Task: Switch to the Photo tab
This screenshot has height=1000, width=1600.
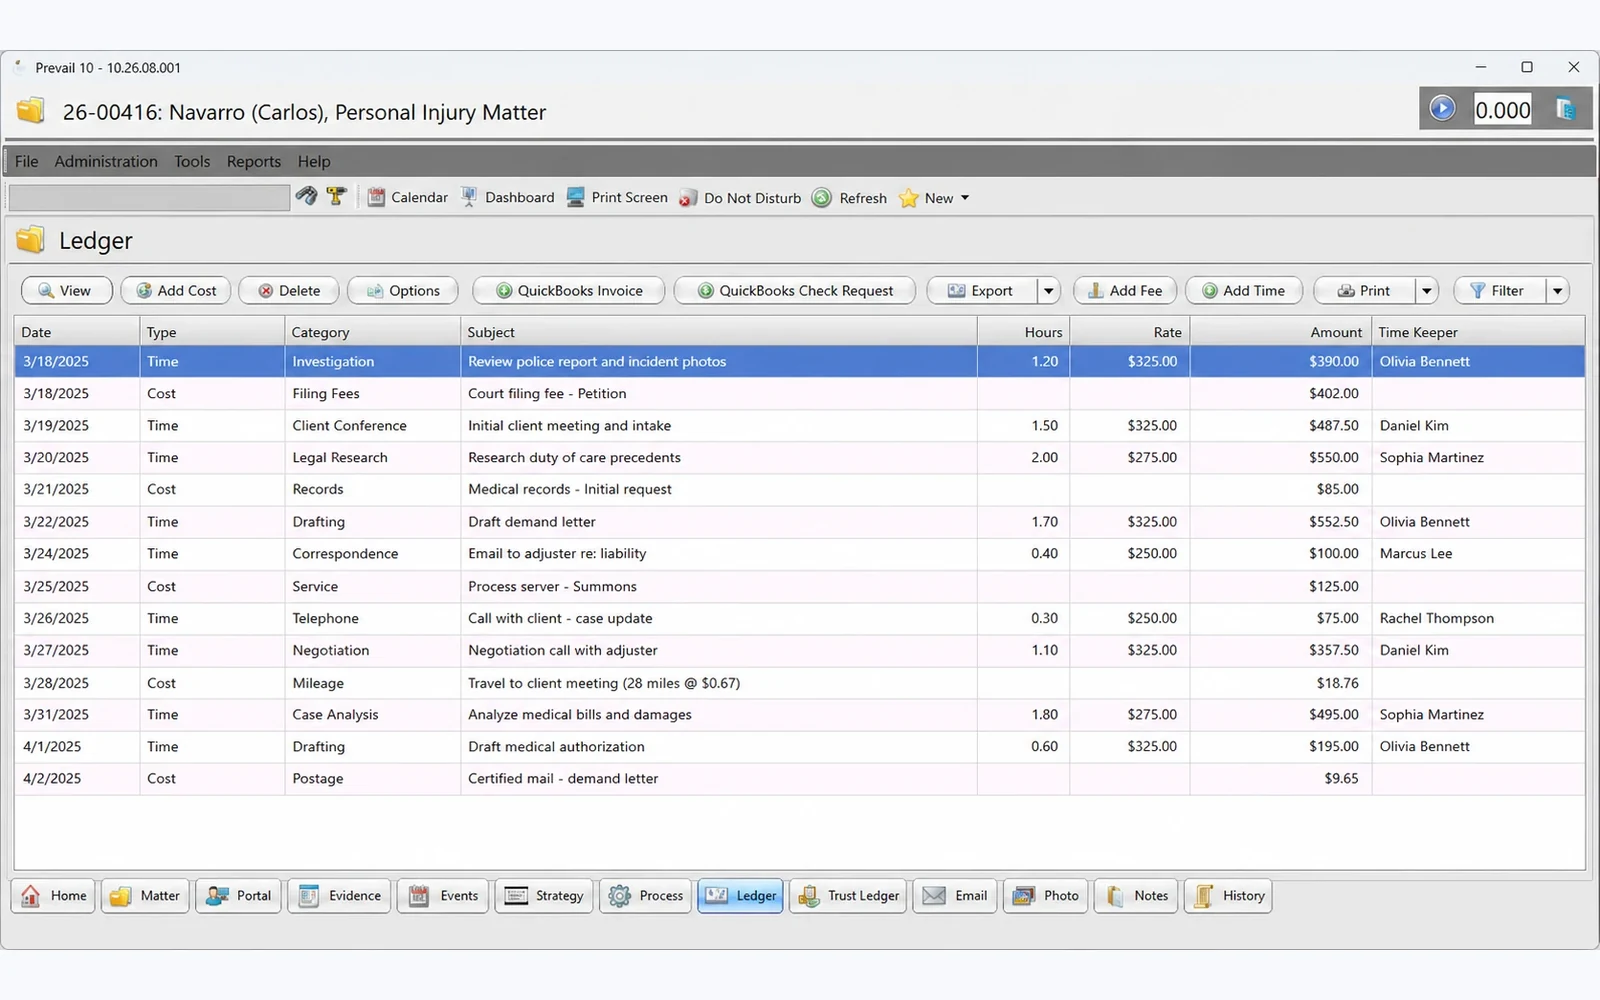Action: point(1046,896)
